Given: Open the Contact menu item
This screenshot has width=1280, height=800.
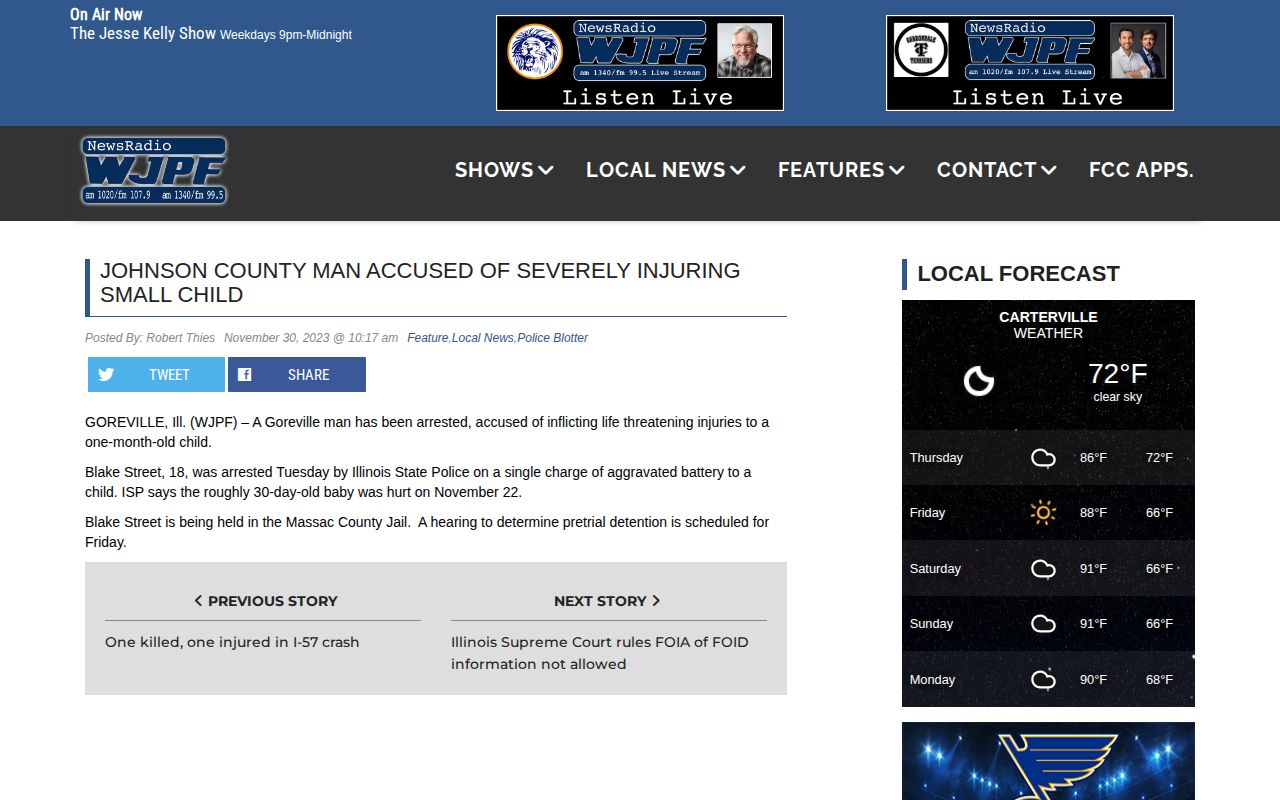Looking at the screenshot, I should pos(996,170).
